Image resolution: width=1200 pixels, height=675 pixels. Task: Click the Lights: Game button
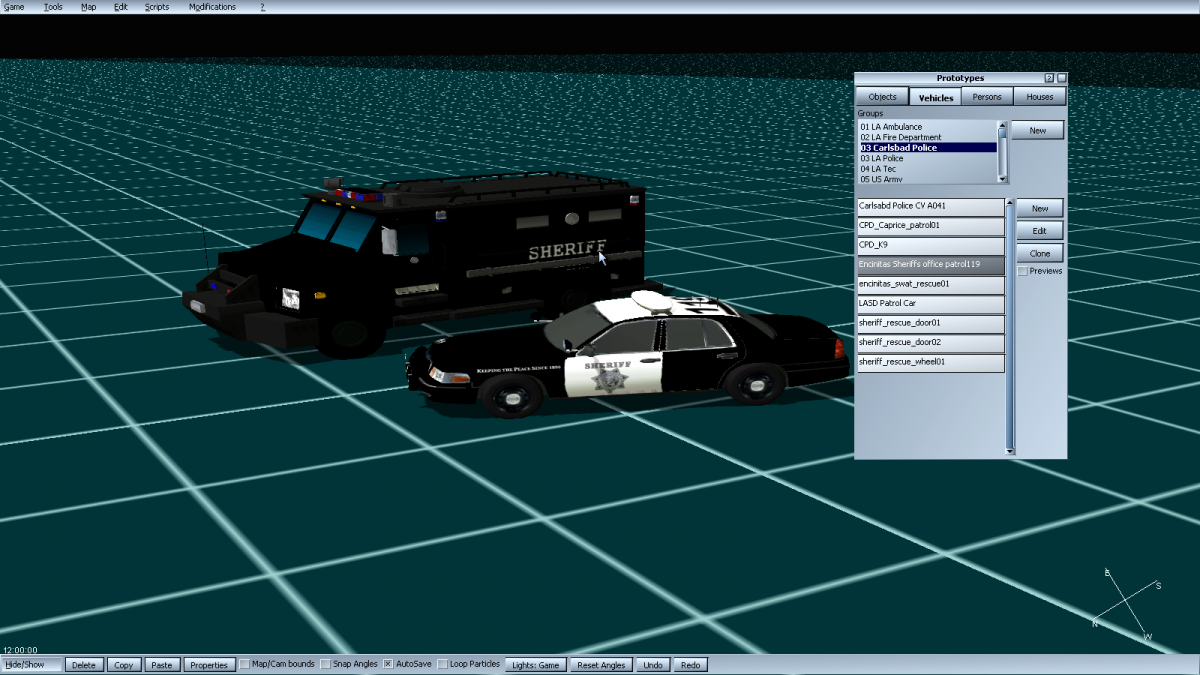(536, 664)
